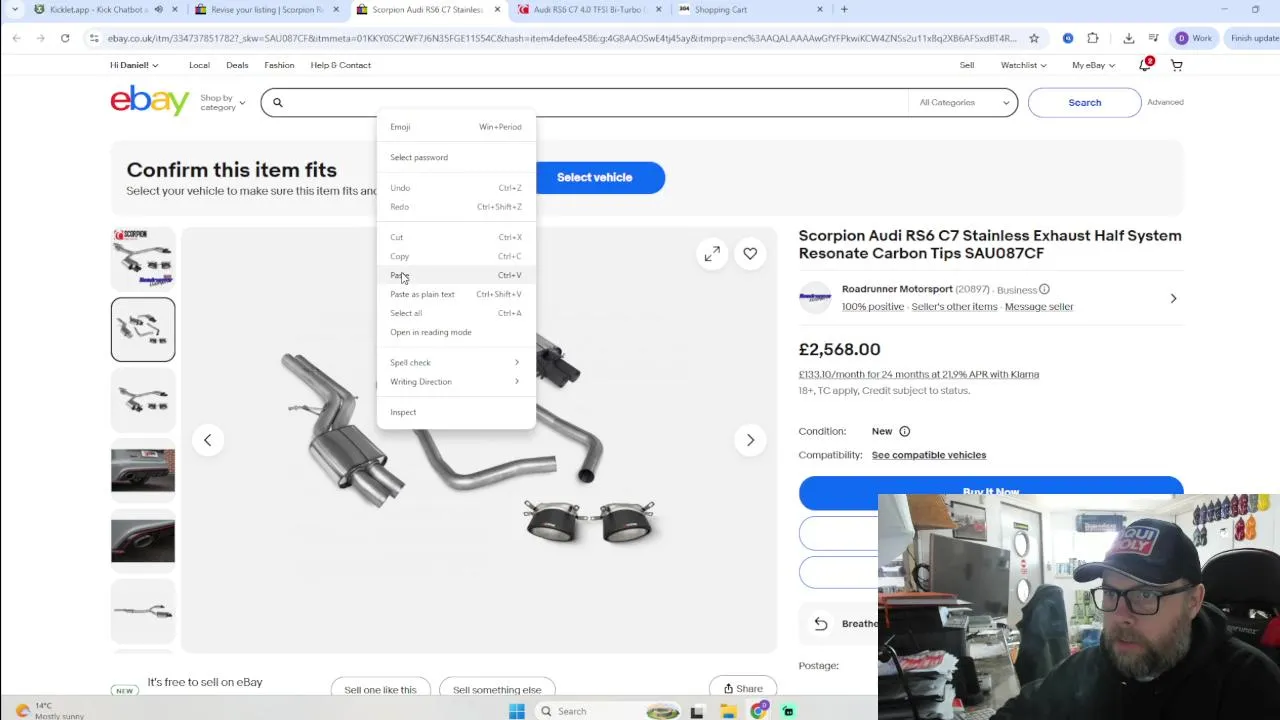Open the Advanced search link
The image size is (1280, 720).
tap(1165, 102)
